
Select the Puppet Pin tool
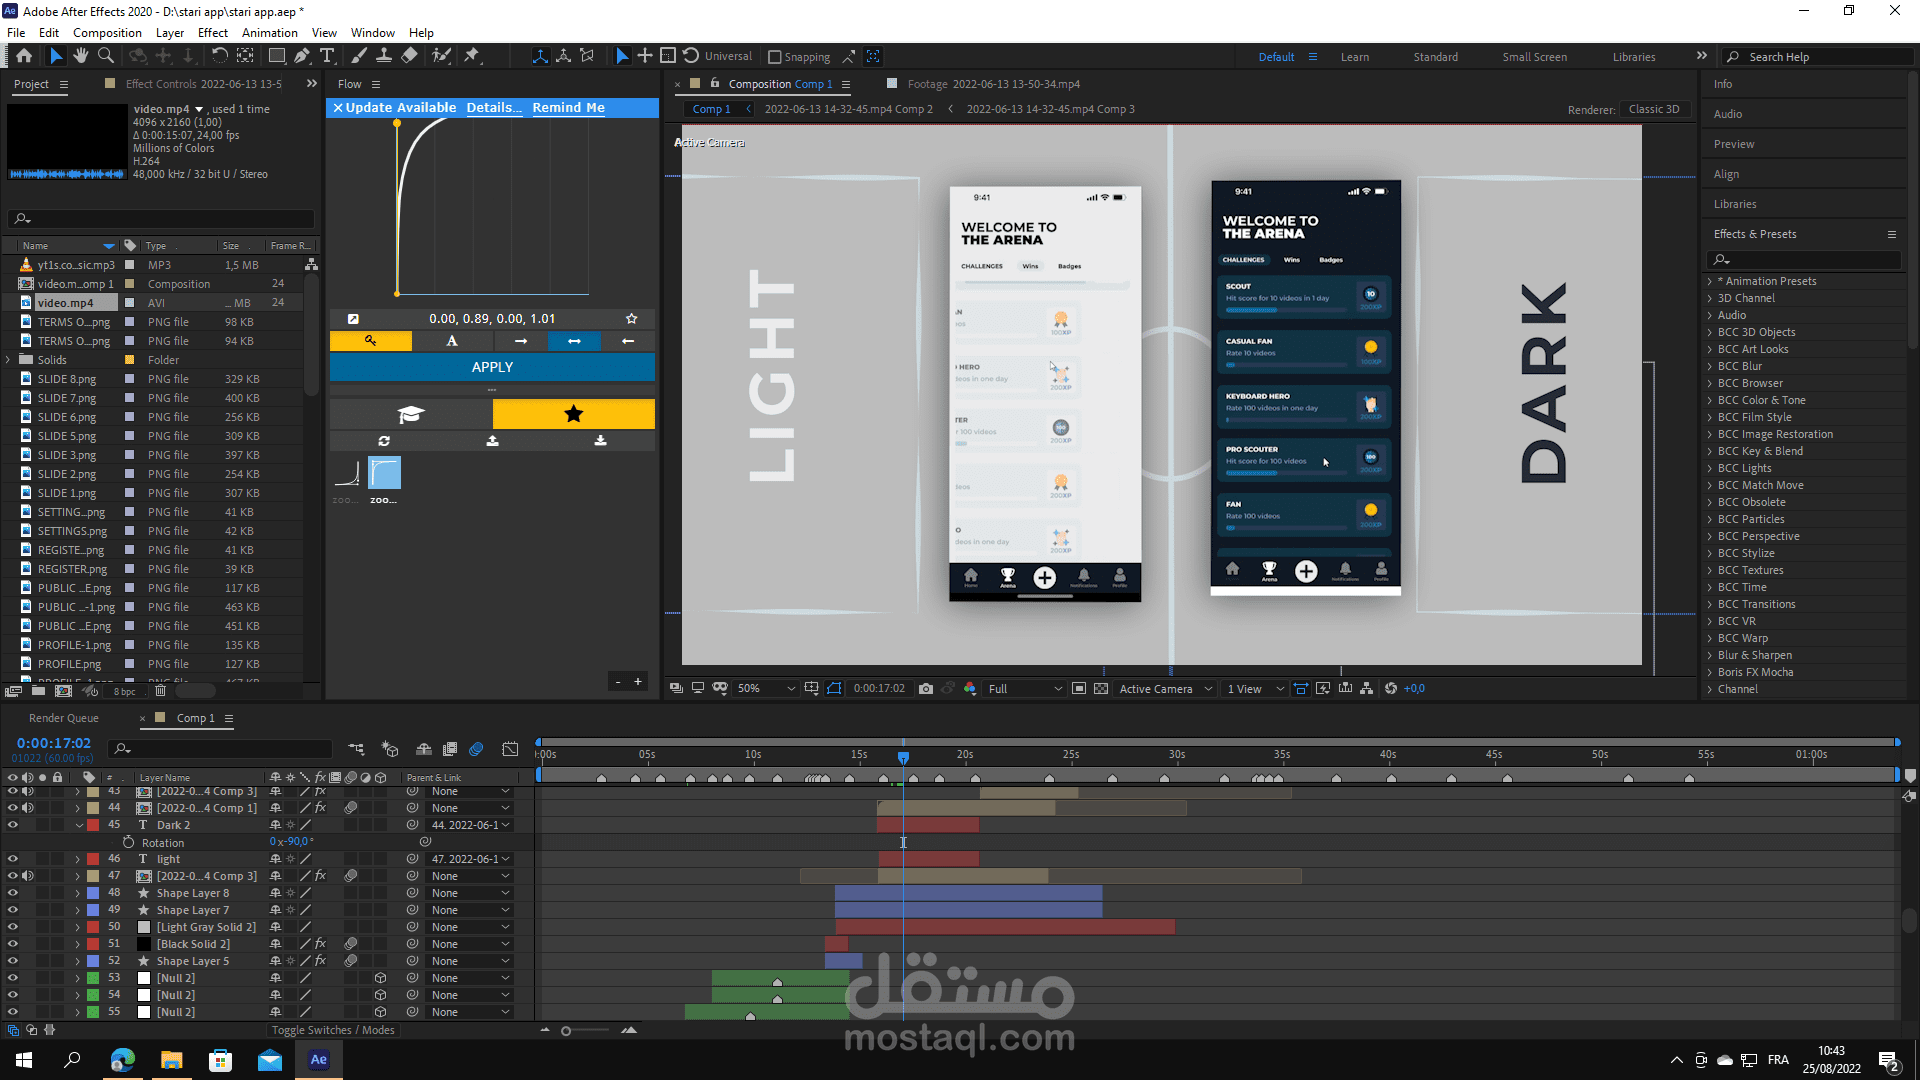[472, 56]
